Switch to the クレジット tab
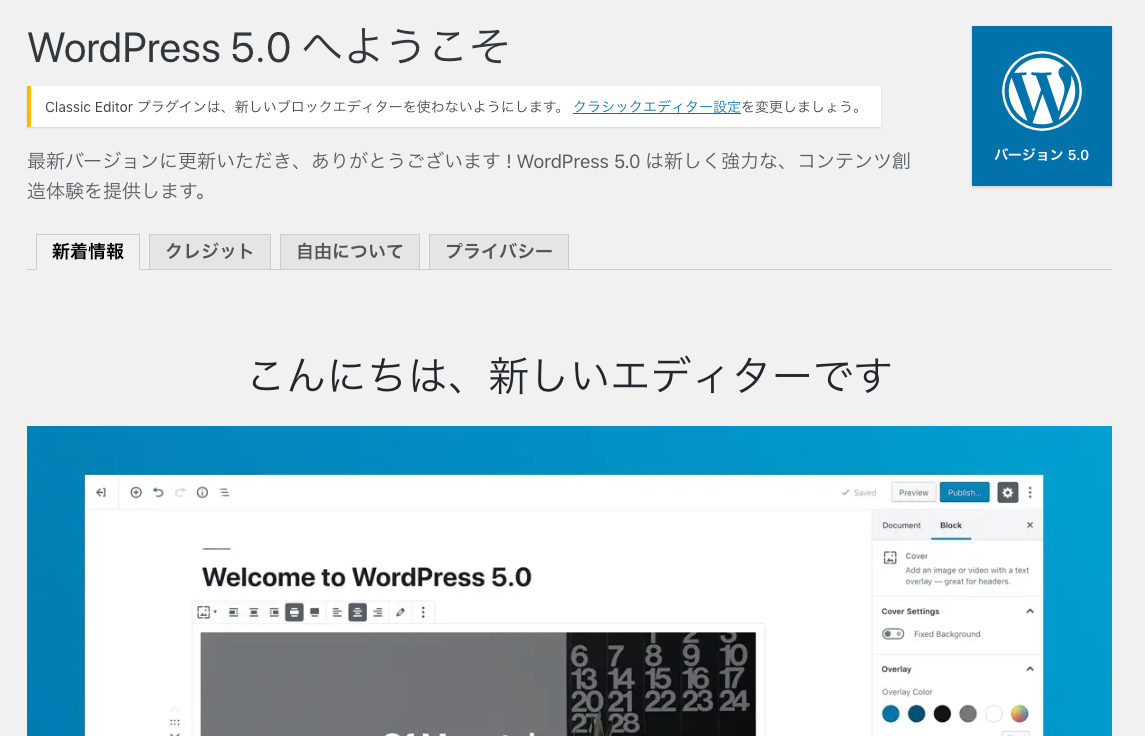The height and width of the screenshot is (736, 1145). 209,251
